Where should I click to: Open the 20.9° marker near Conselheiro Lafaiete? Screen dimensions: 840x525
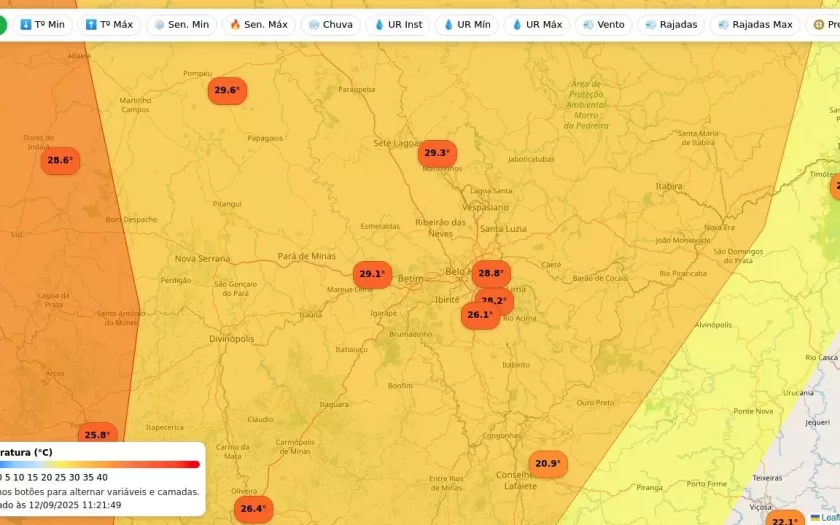click(547, 464)
